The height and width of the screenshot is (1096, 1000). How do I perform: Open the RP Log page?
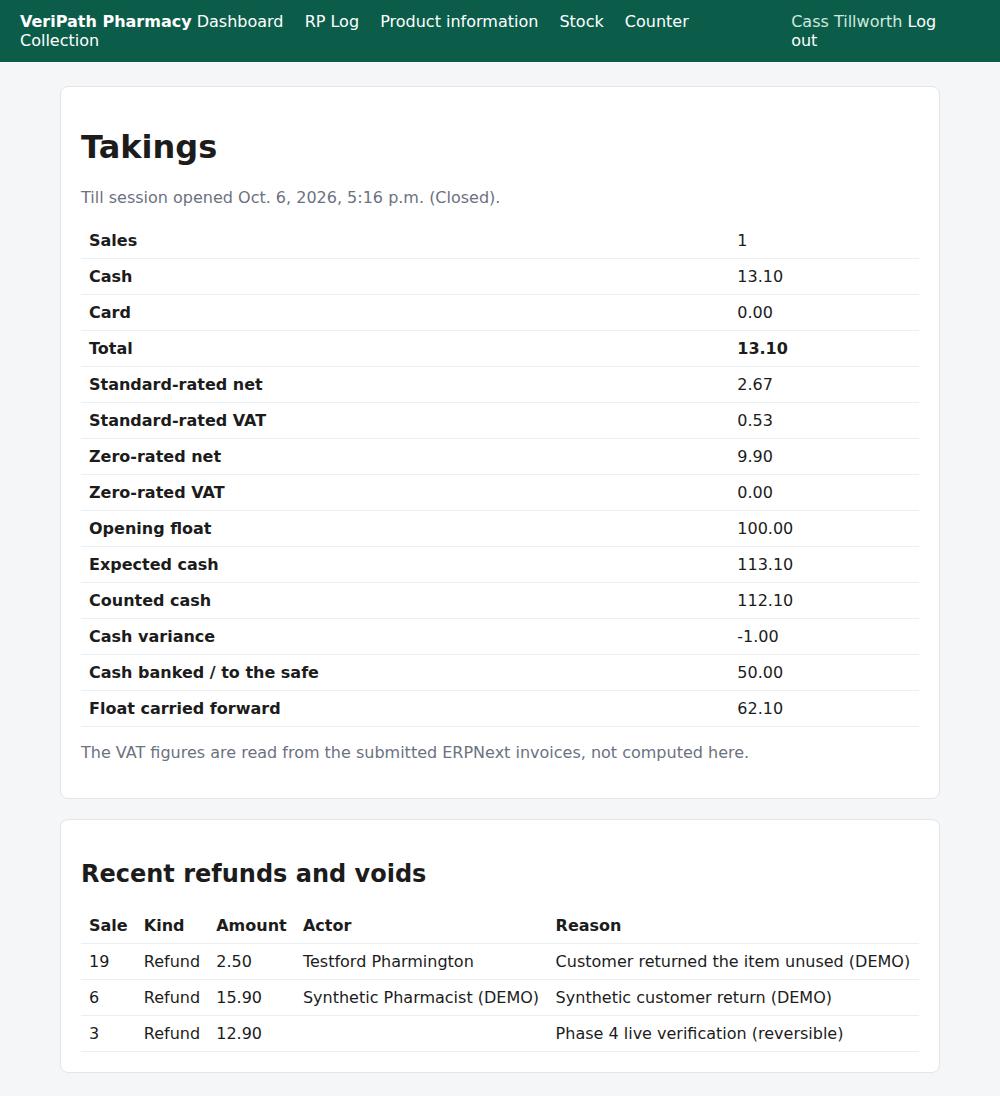[x=332, y=22]
